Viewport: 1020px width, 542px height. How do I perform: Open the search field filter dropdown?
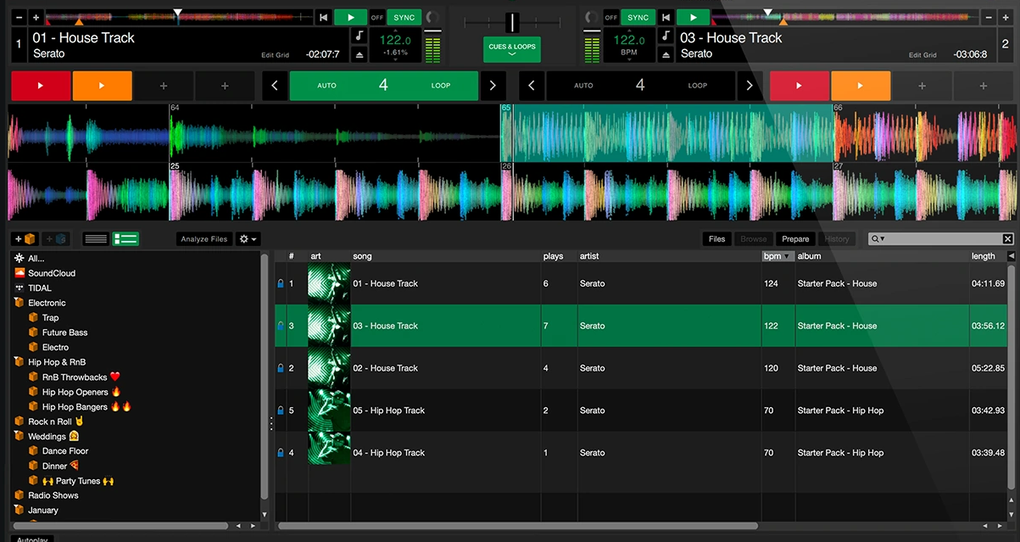[x=877, y=239]
